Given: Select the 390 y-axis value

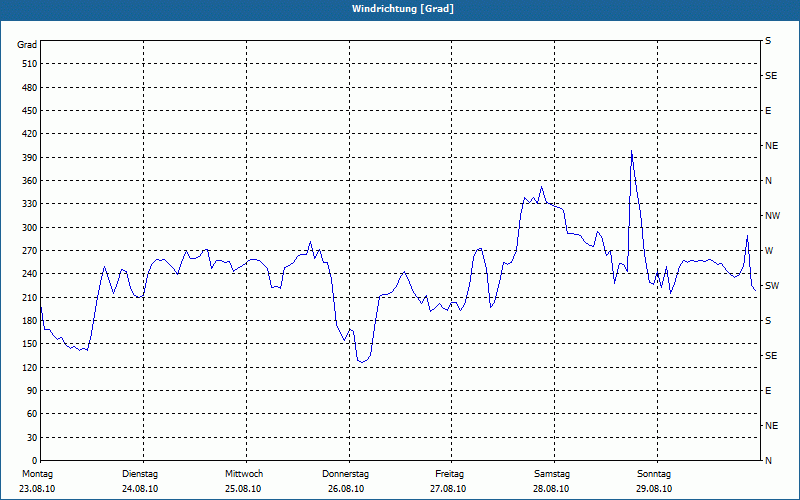Looking at the screenshot, I should coord(30,157).
